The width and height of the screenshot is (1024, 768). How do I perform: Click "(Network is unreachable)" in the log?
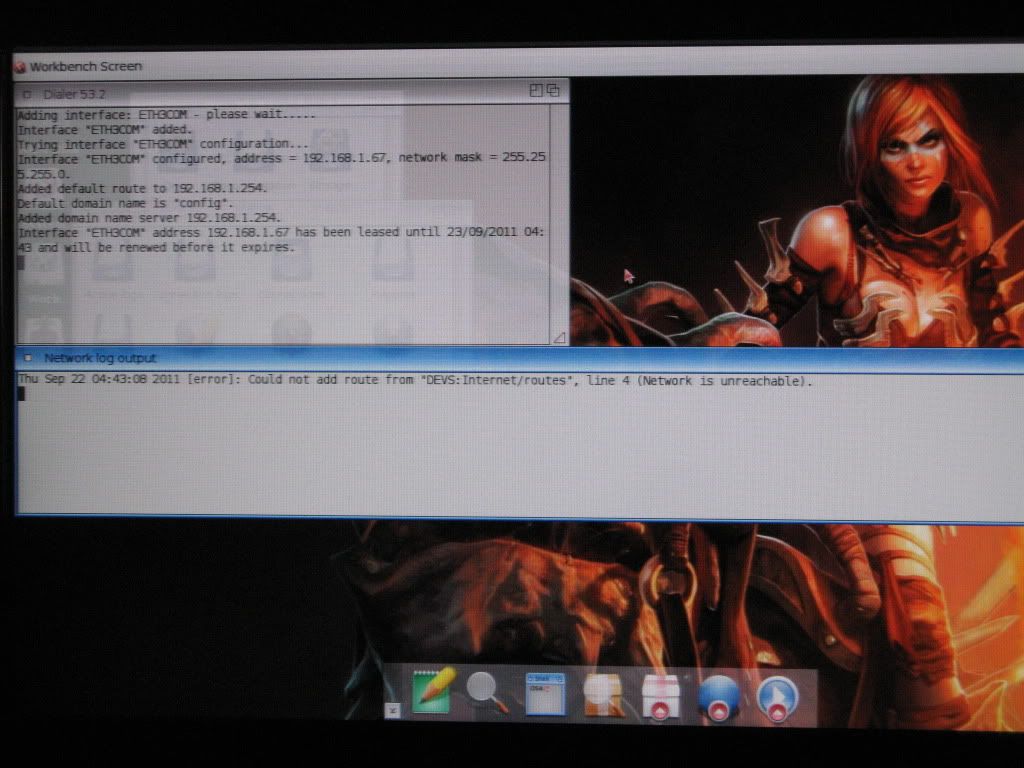pyautogui.click(x=725, y=381)
